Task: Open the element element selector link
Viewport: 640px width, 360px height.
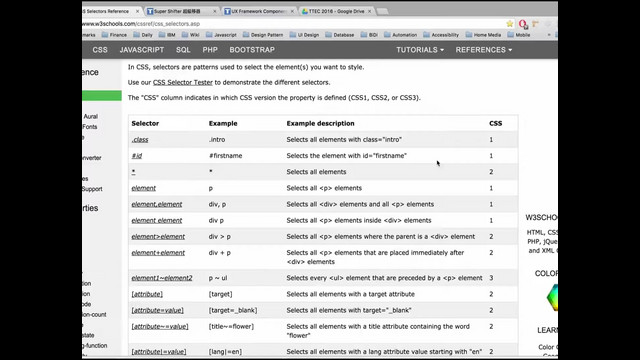Action: pos(157,220)
